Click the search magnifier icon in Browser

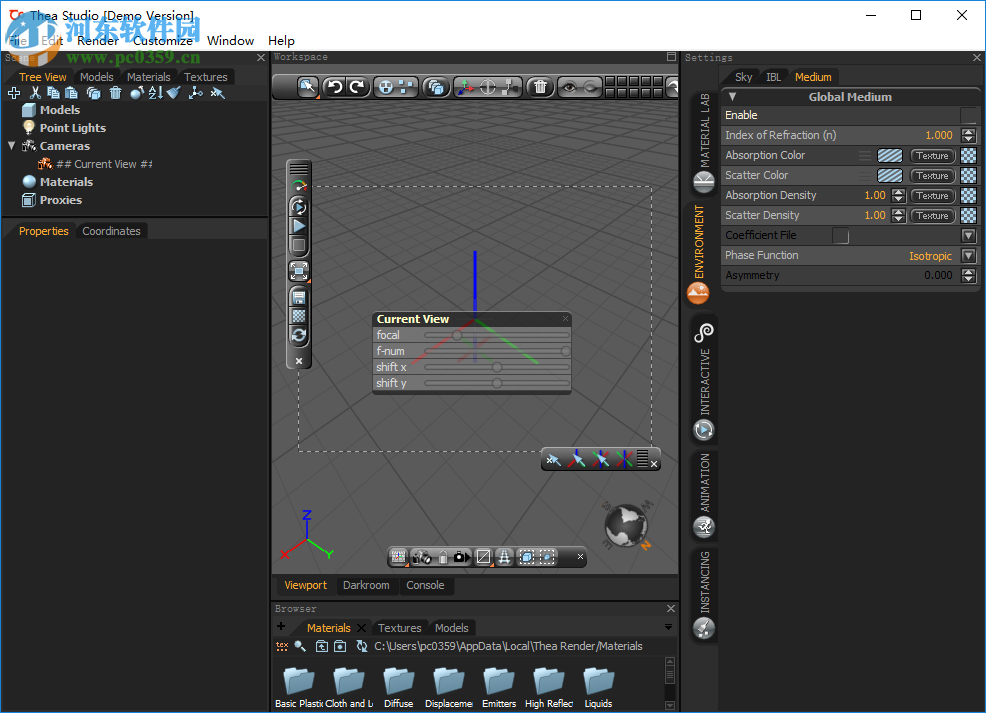[301, 646]
